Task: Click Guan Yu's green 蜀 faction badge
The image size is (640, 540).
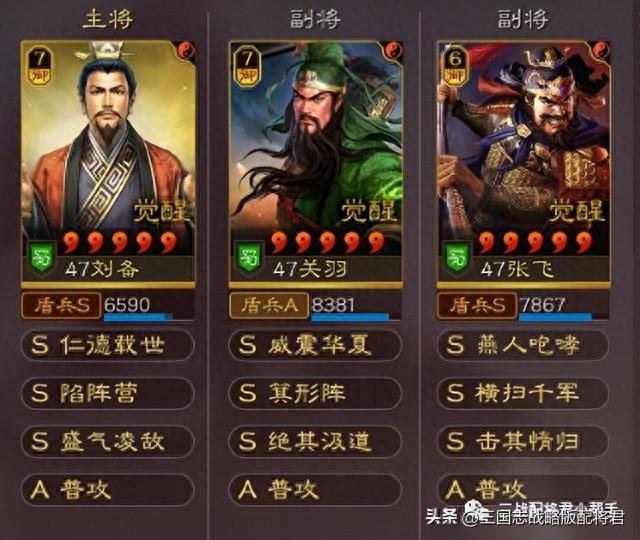Action: point(249,259)
